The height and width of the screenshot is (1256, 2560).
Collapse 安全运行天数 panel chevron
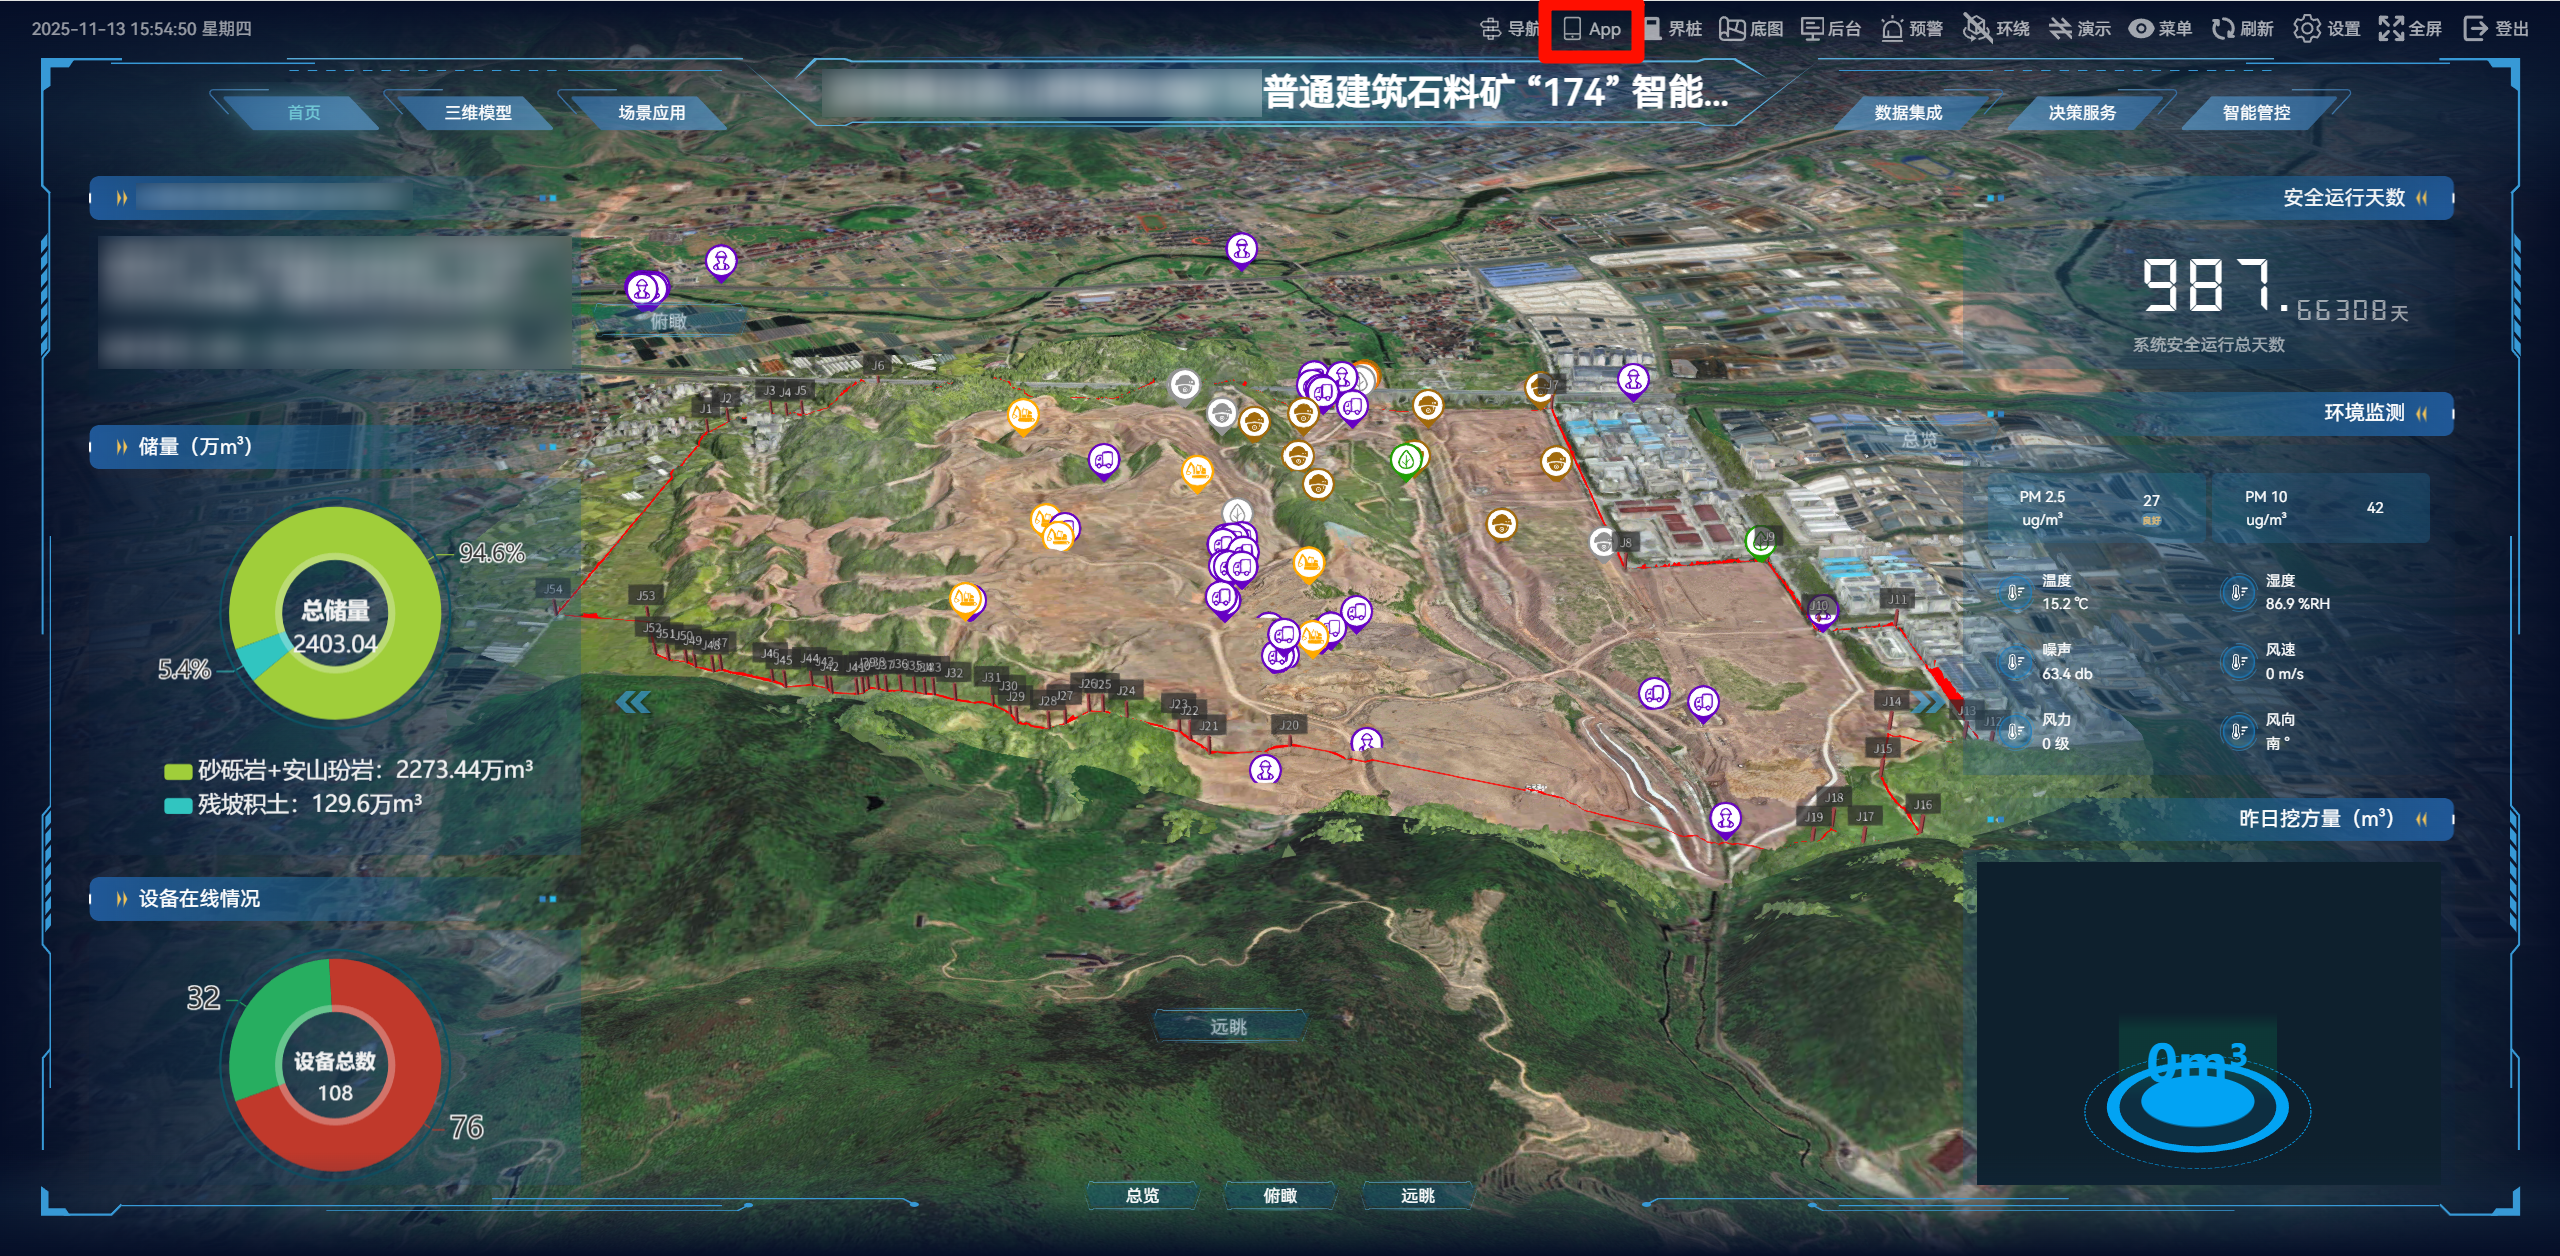pyautogui.click(x=2422, y=198)
